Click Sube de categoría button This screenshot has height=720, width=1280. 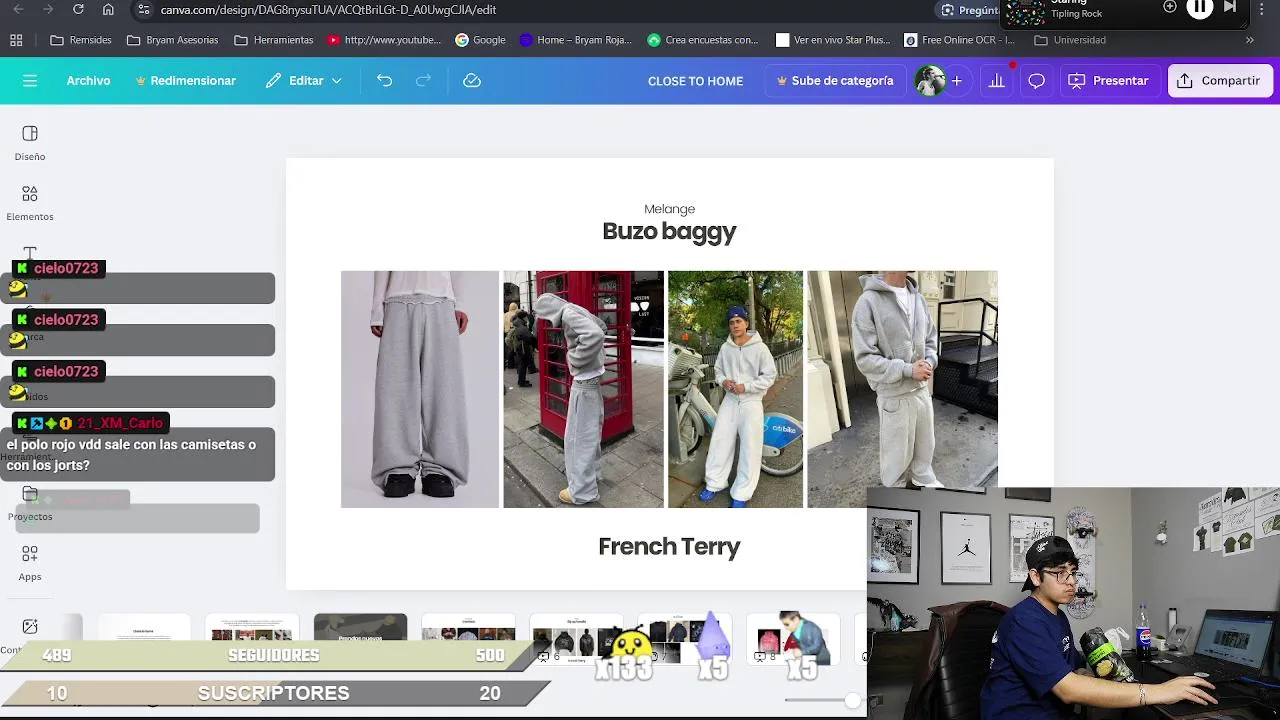tap(835, 81)
